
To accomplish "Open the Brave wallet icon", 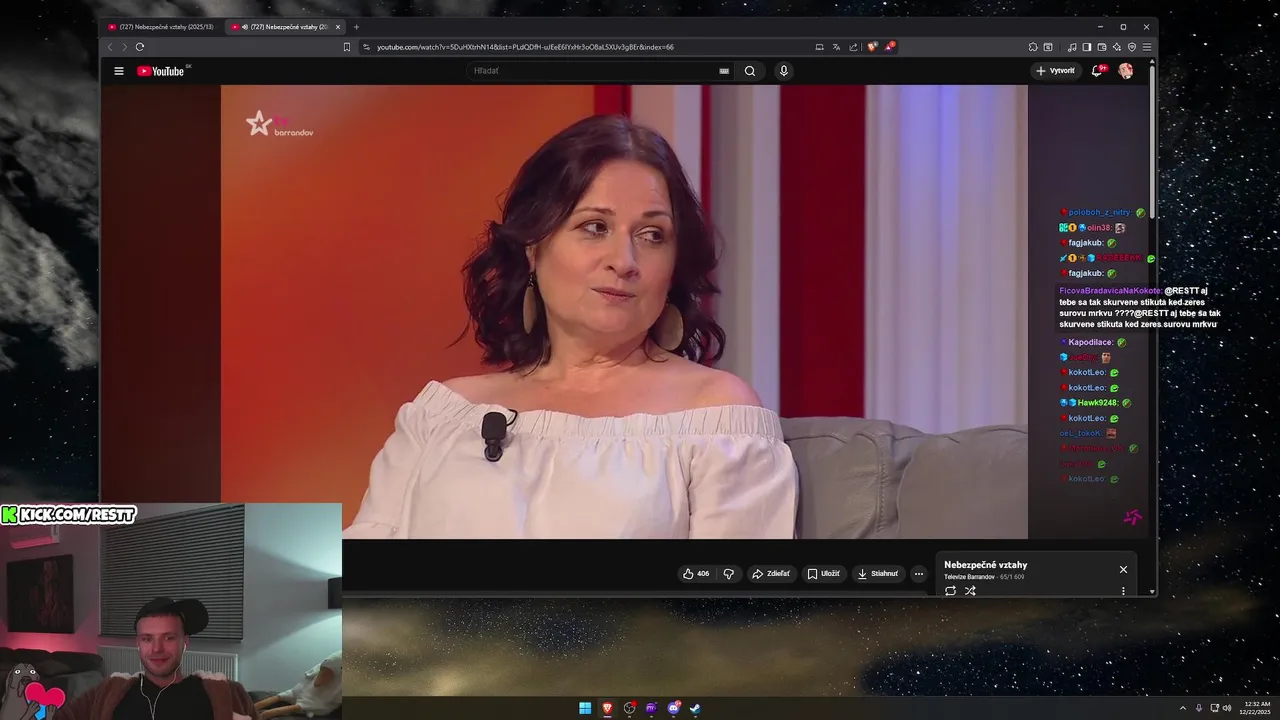I will click(1102, 47).
